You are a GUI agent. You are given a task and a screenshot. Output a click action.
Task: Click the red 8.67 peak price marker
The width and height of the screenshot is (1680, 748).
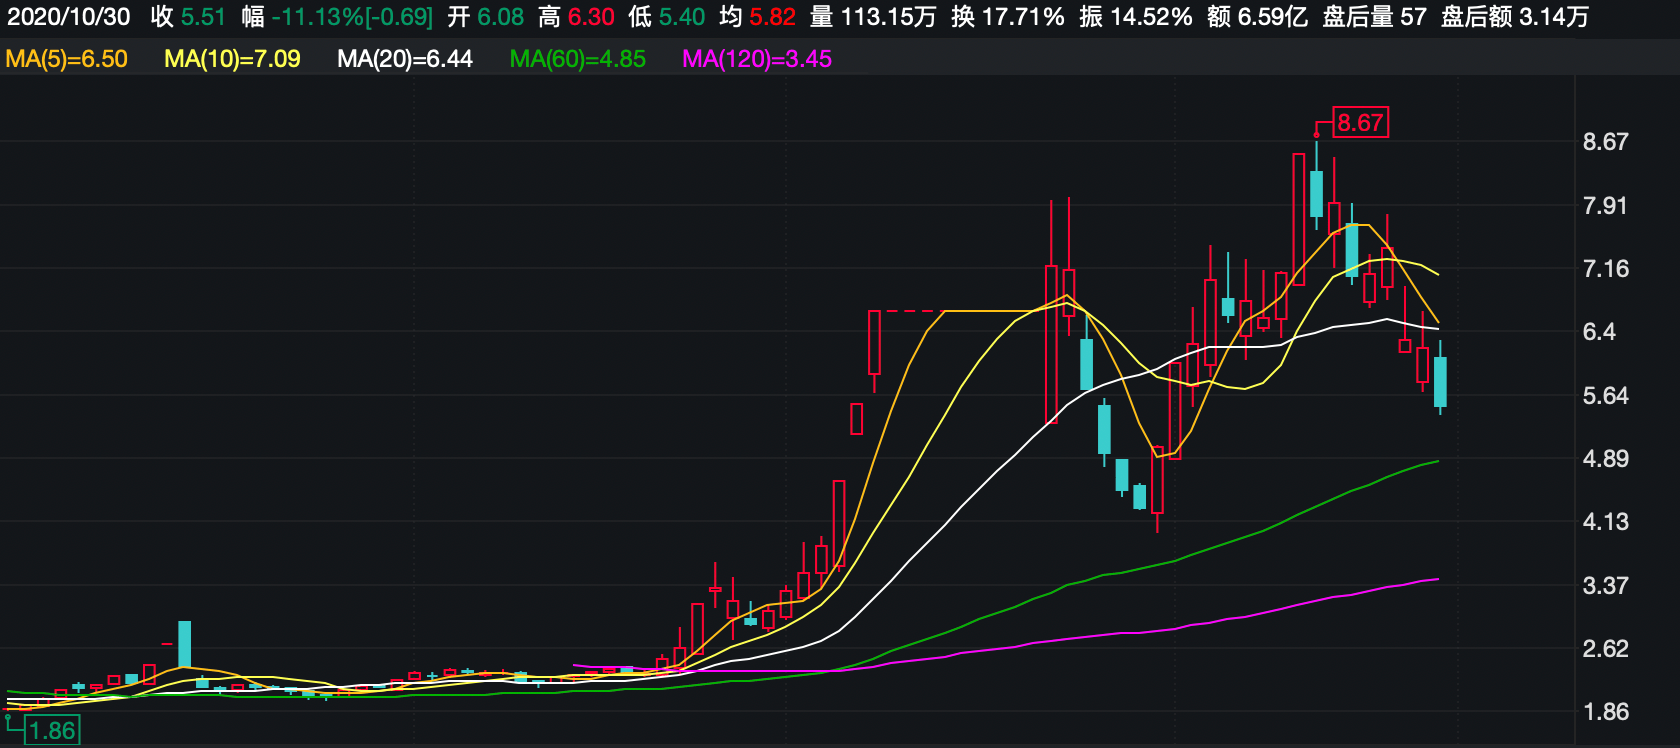point(1360,123)
